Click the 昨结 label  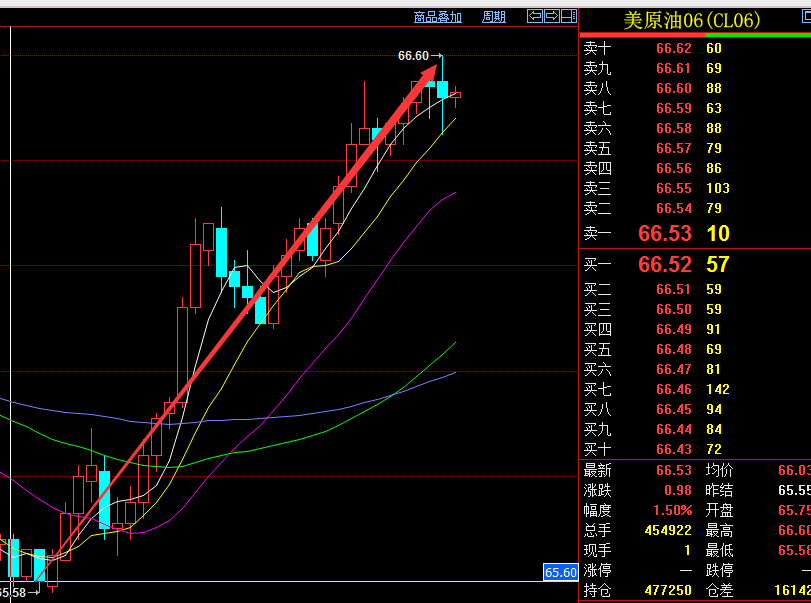(x=719, y=490)
